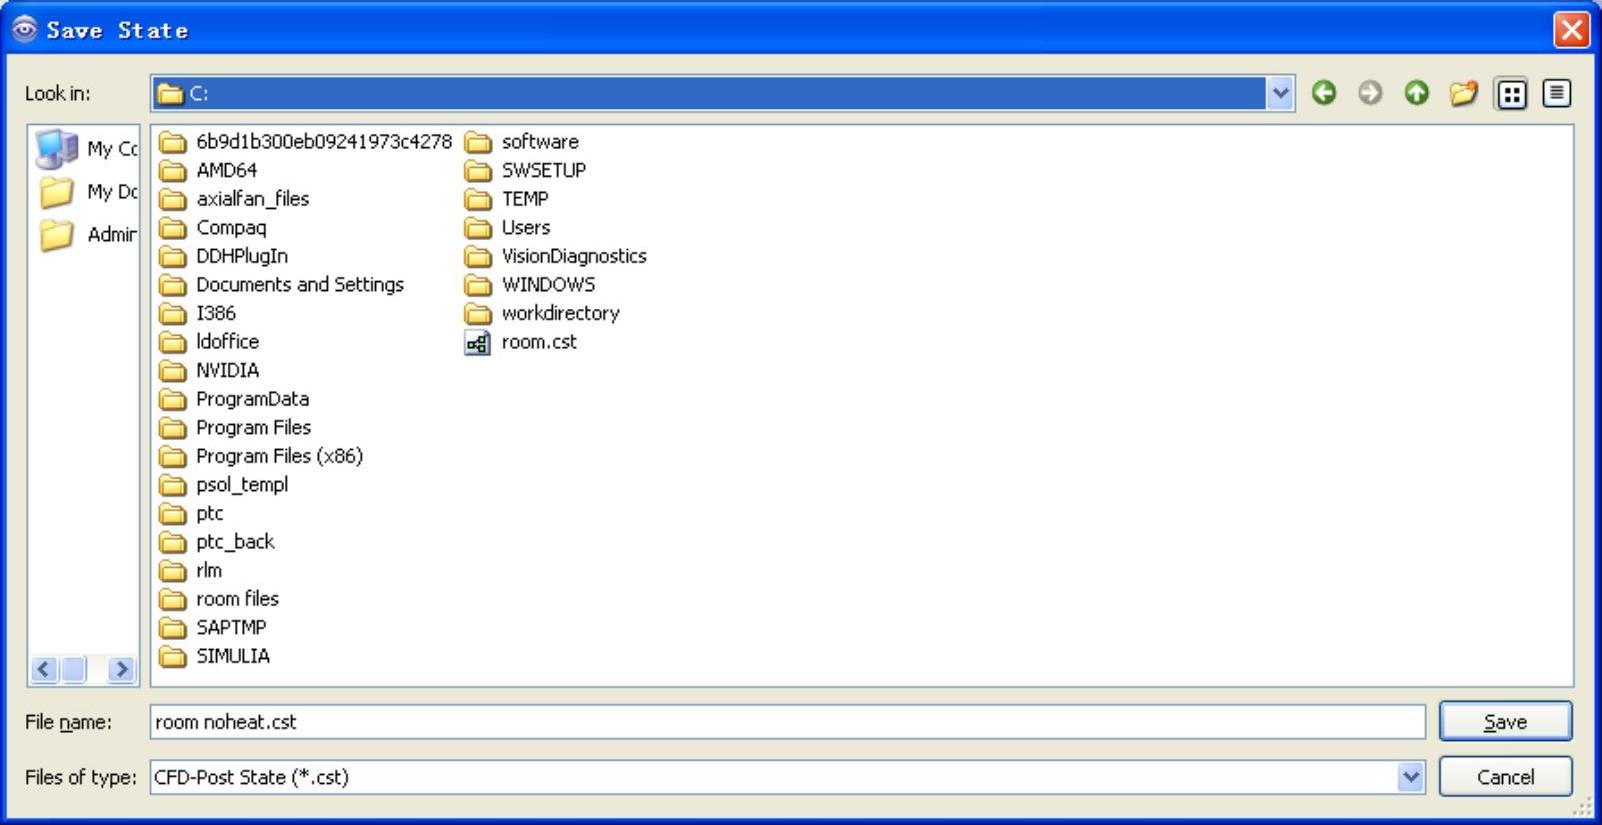Go back using the green Back arrow
Image resolution: width=1602 pixels, height=825 pixels.
1324,93
